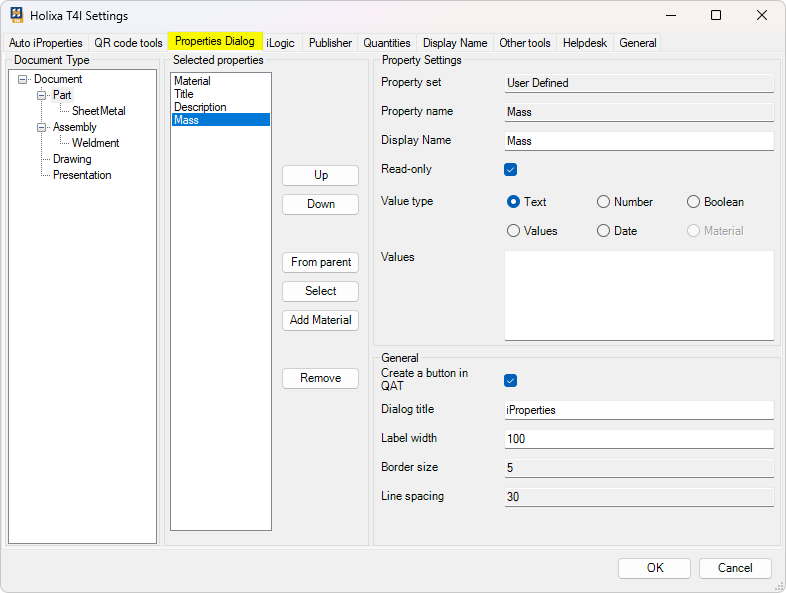This screenshot has height=593, width=786.
Task: Click the Holixa app icon in title bar
Action: tap(17, 15)
